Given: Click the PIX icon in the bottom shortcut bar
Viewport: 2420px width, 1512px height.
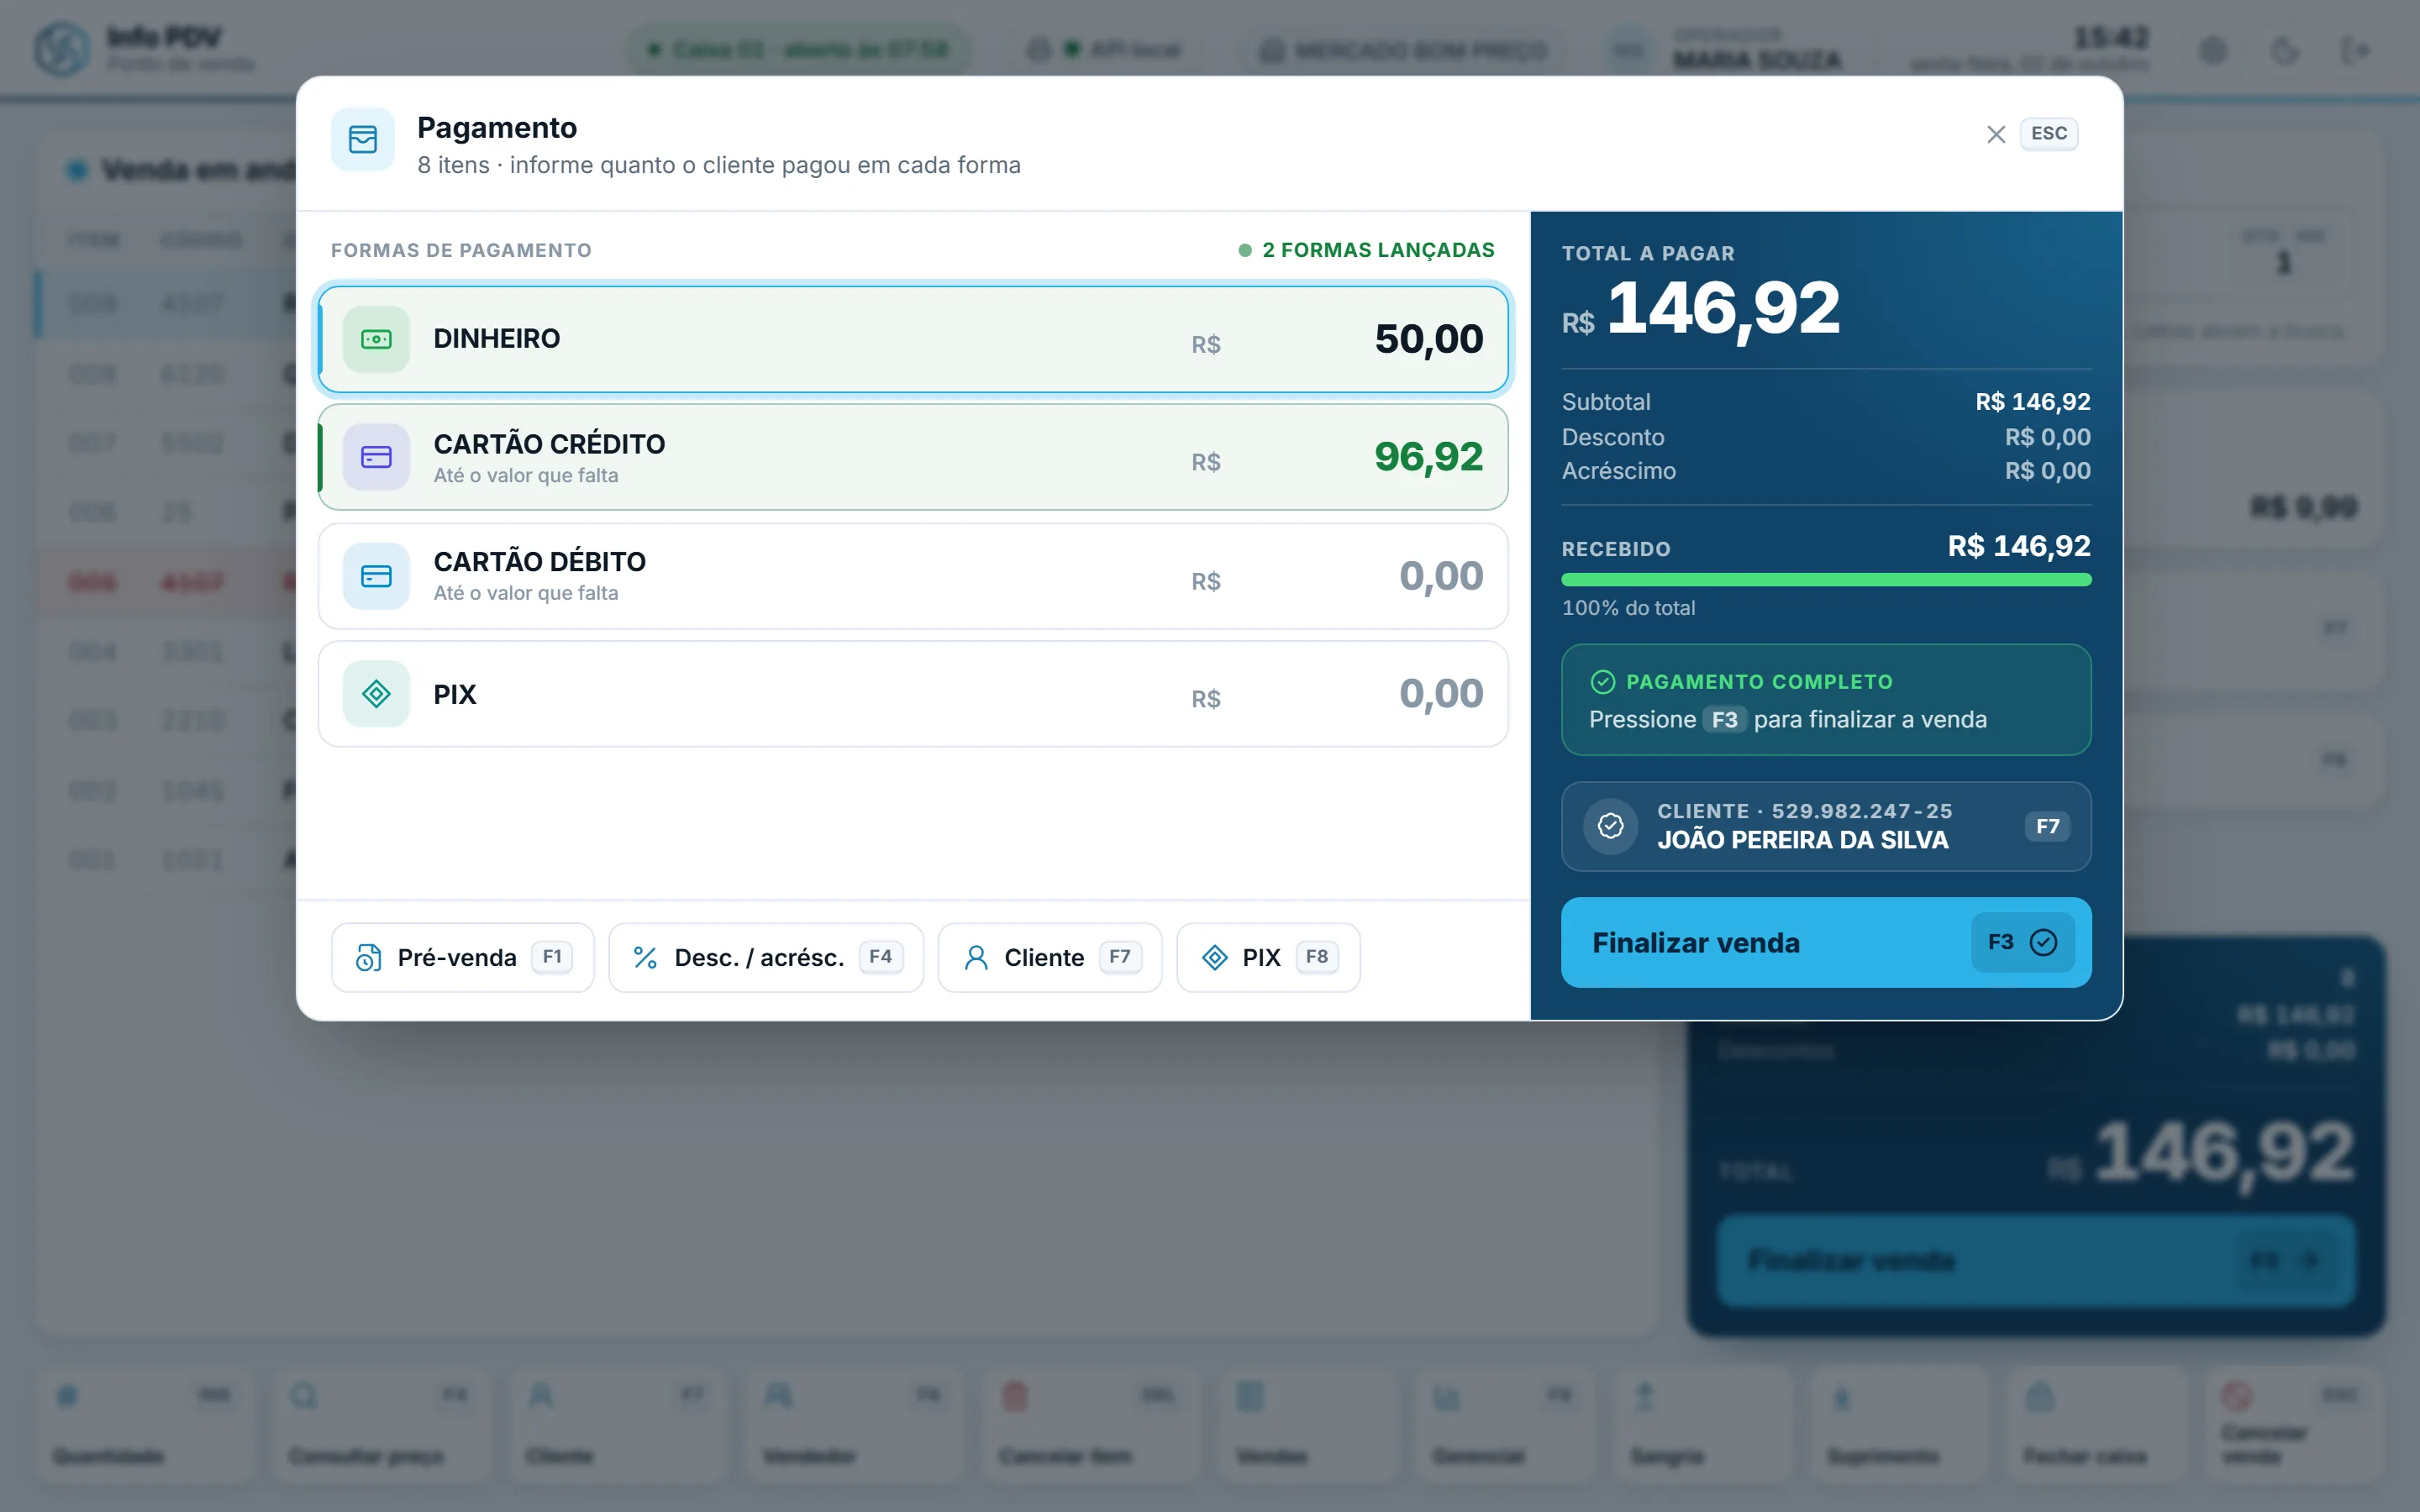Looking at the screenshot, I should [1214, 958].
